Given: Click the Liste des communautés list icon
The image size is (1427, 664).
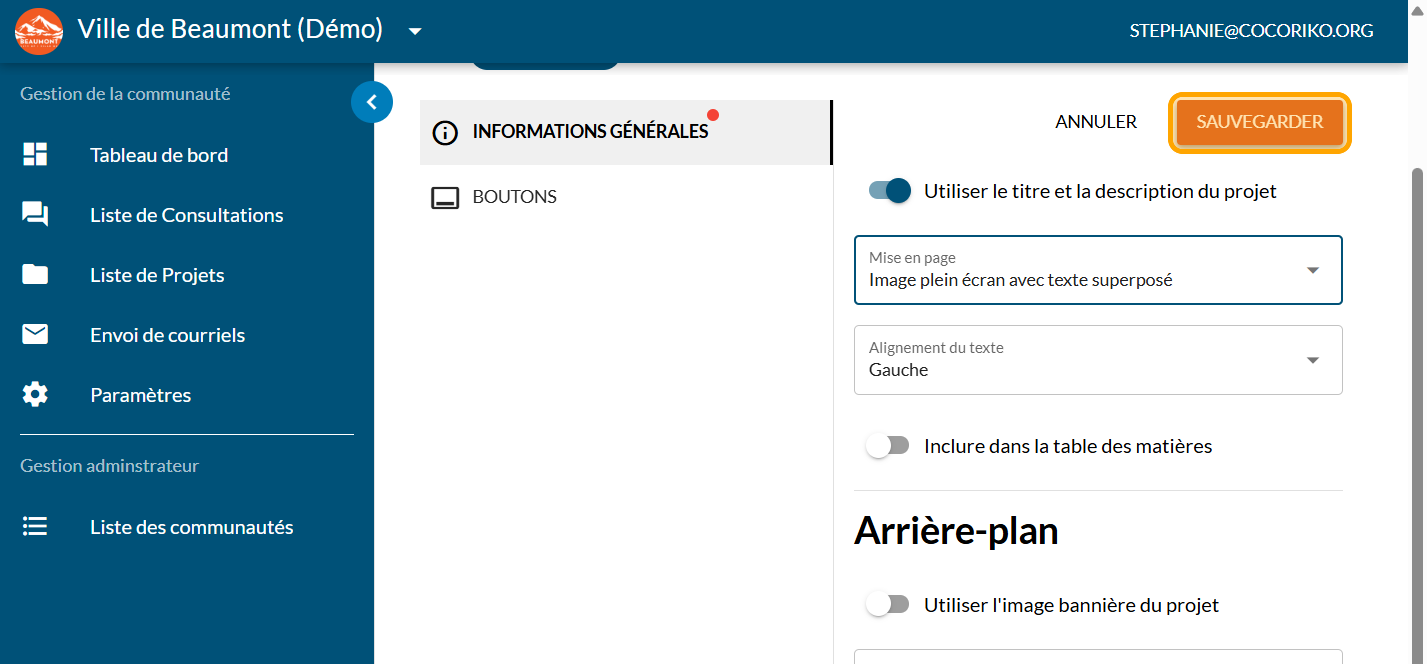Looking at the screenshot, I should coord(35,527).
